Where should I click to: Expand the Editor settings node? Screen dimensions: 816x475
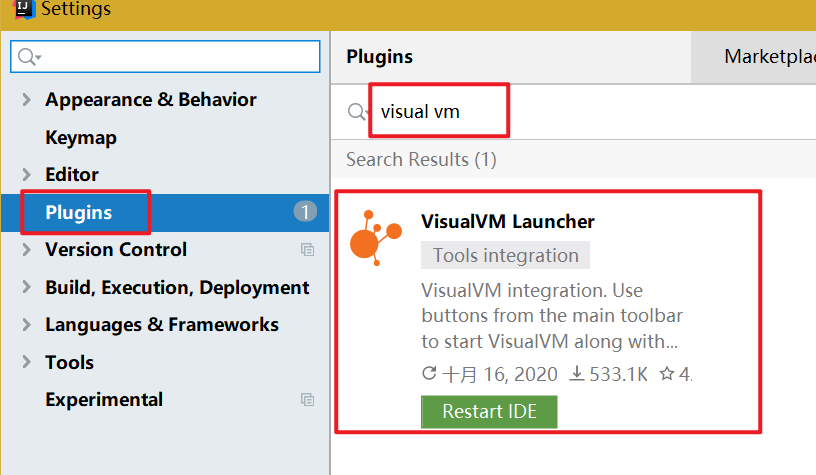(27, 174)
